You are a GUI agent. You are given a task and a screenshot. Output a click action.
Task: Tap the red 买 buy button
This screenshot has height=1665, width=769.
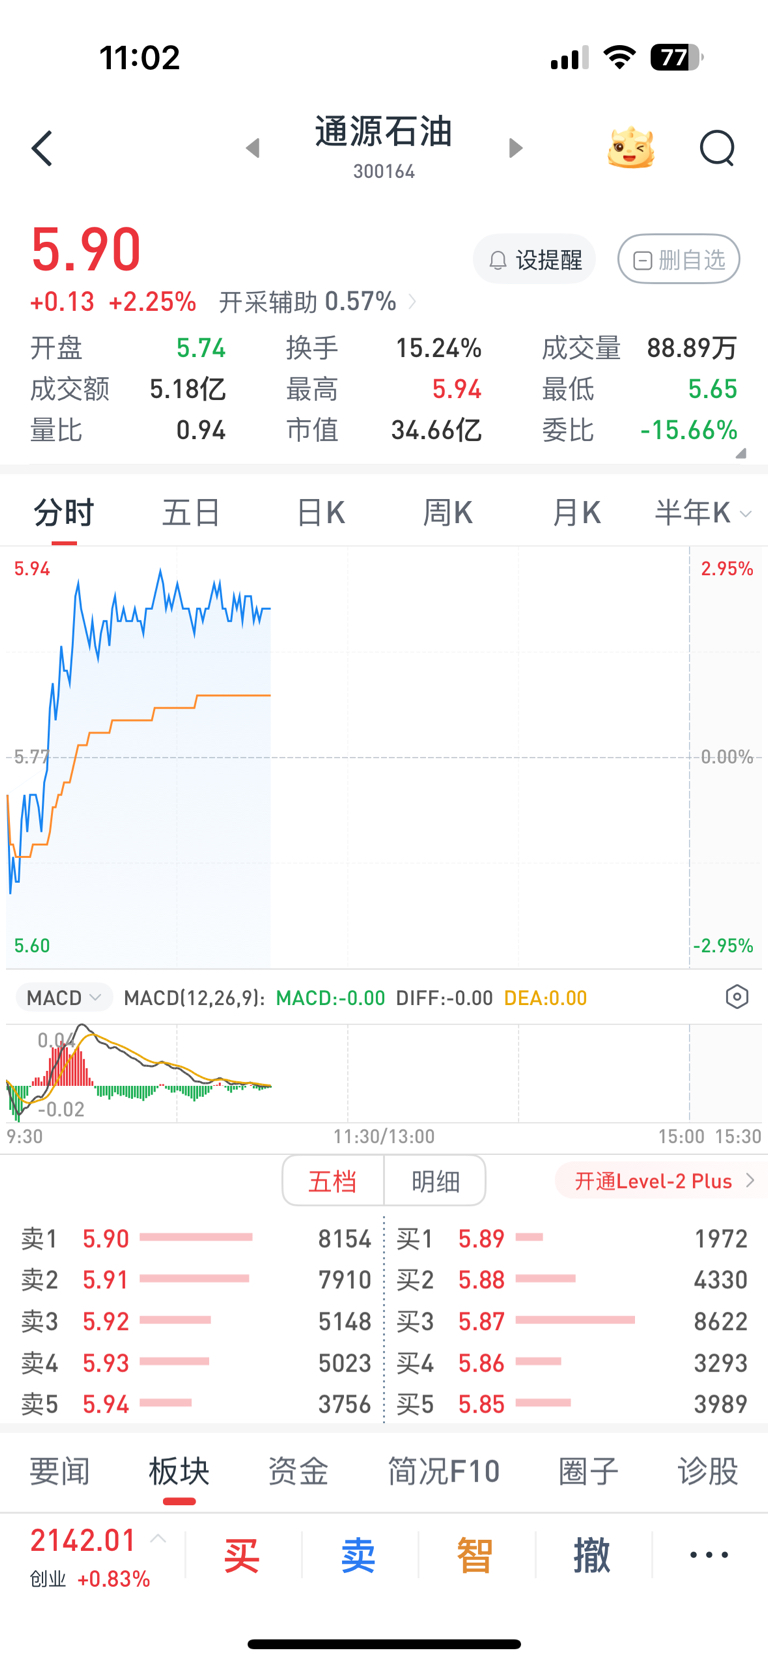242,1555
